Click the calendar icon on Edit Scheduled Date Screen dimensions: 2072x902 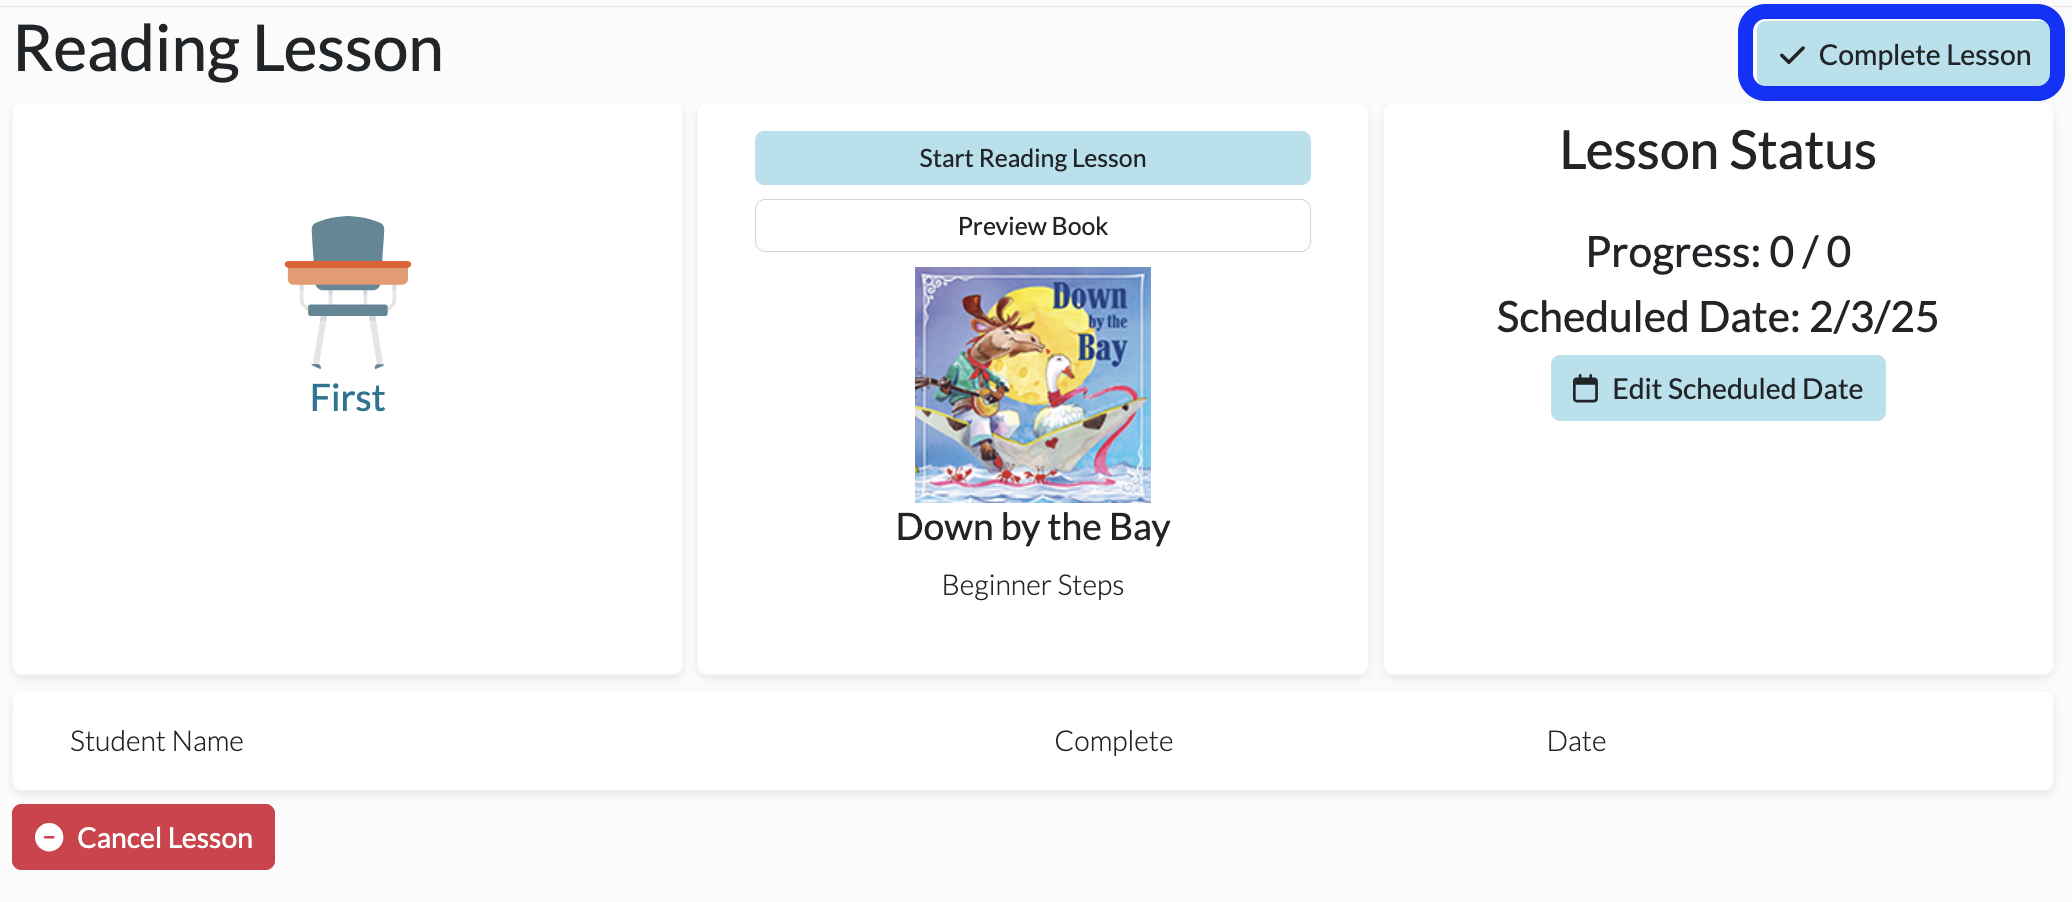point(1585,389)
